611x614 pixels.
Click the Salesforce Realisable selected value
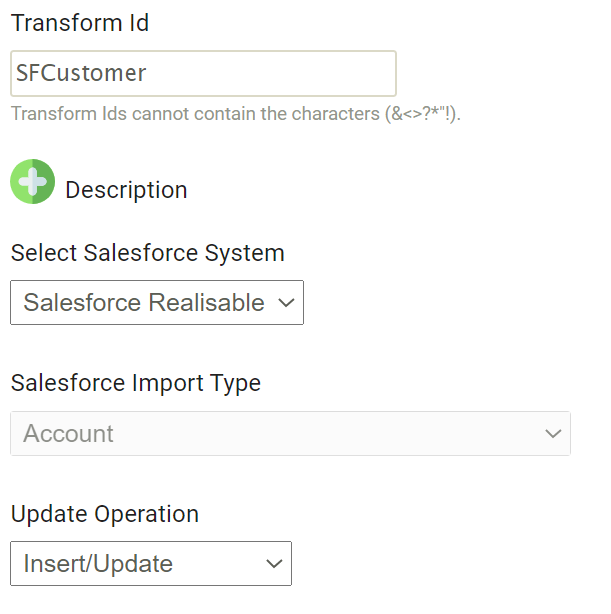(x=144, y=303)
